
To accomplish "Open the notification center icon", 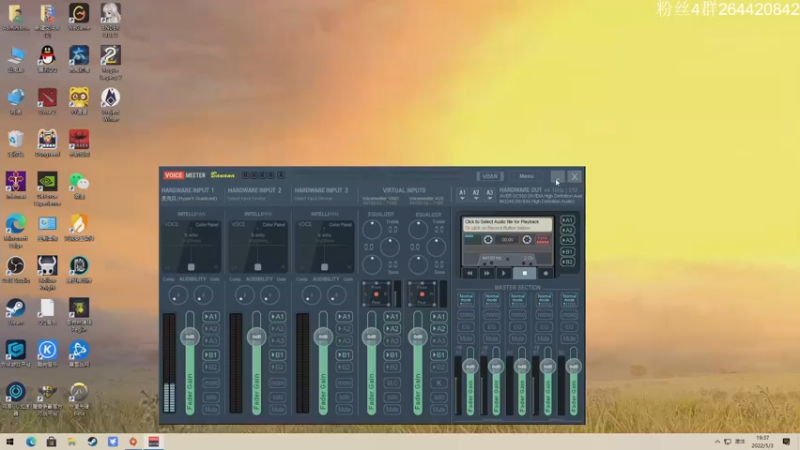I will tap(786, 442).
